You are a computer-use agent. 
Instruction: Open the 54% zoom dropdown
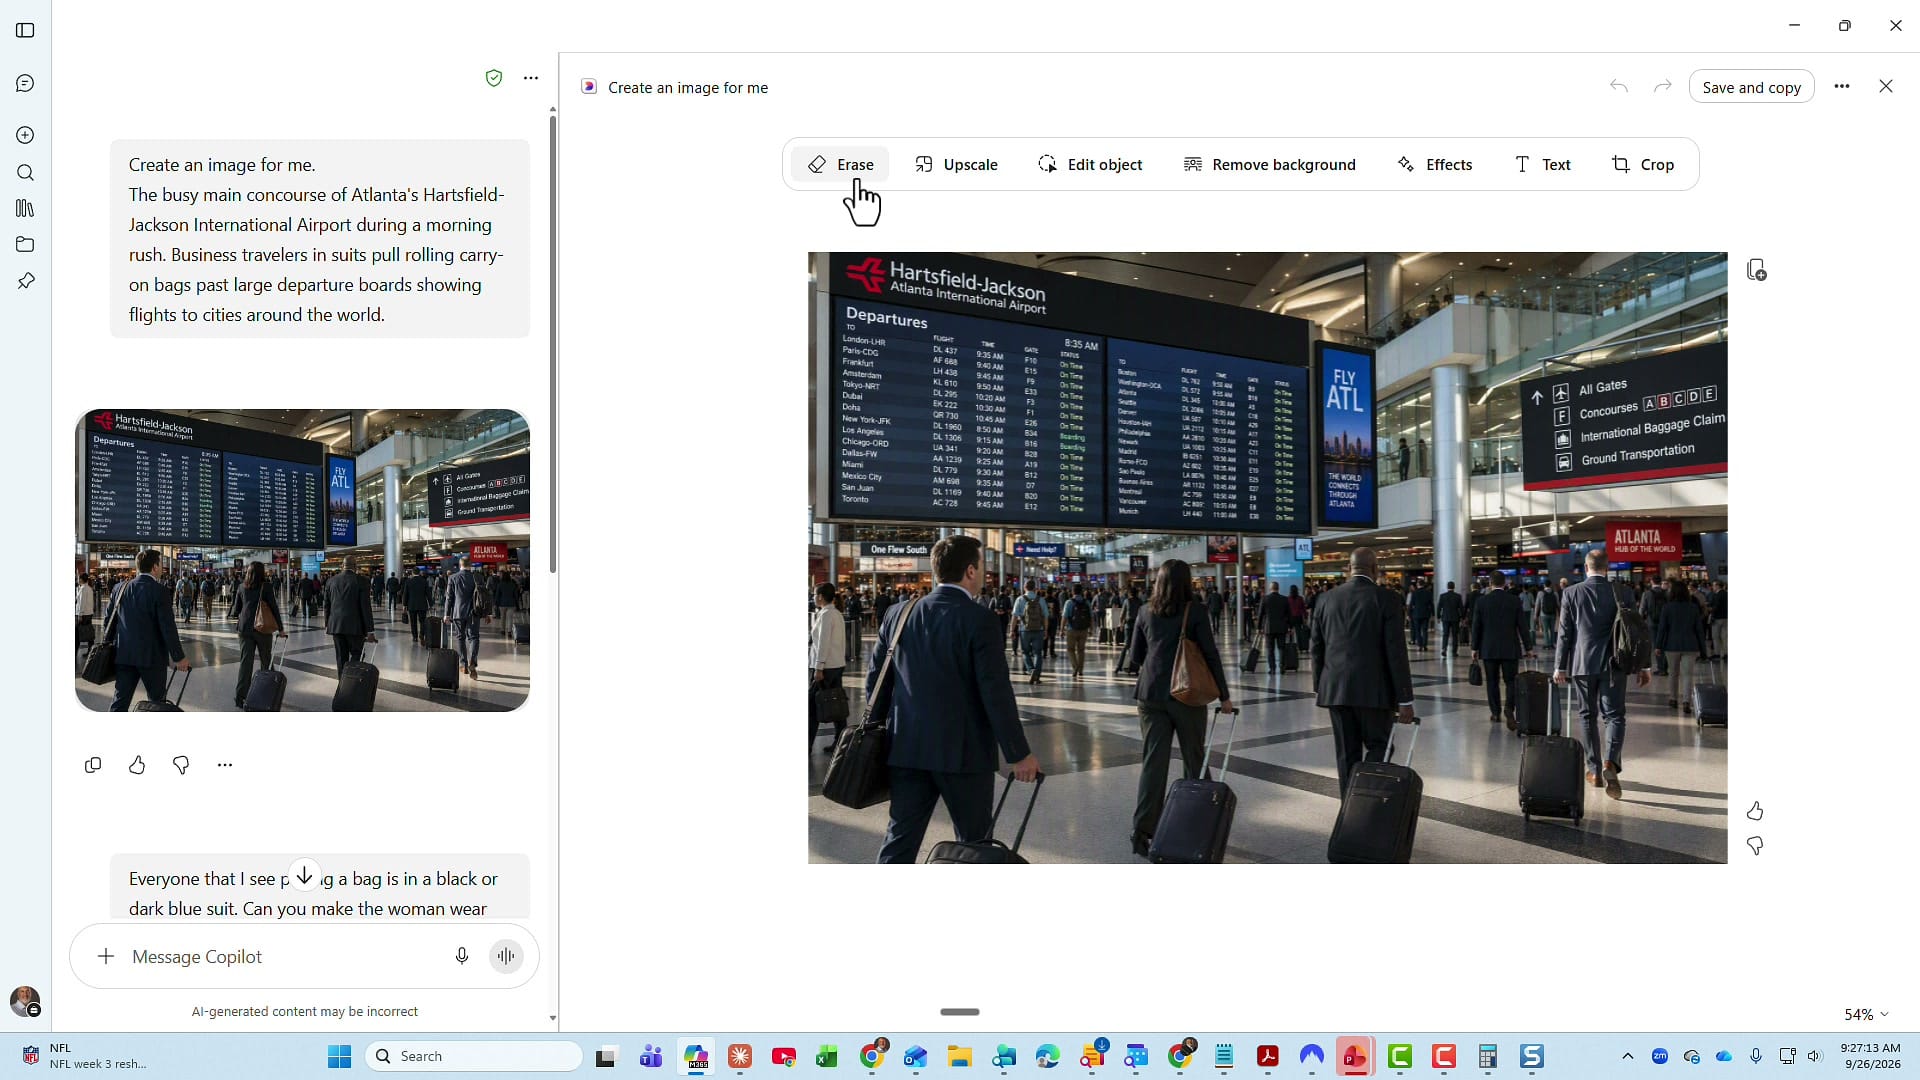pos(1866,1014)
